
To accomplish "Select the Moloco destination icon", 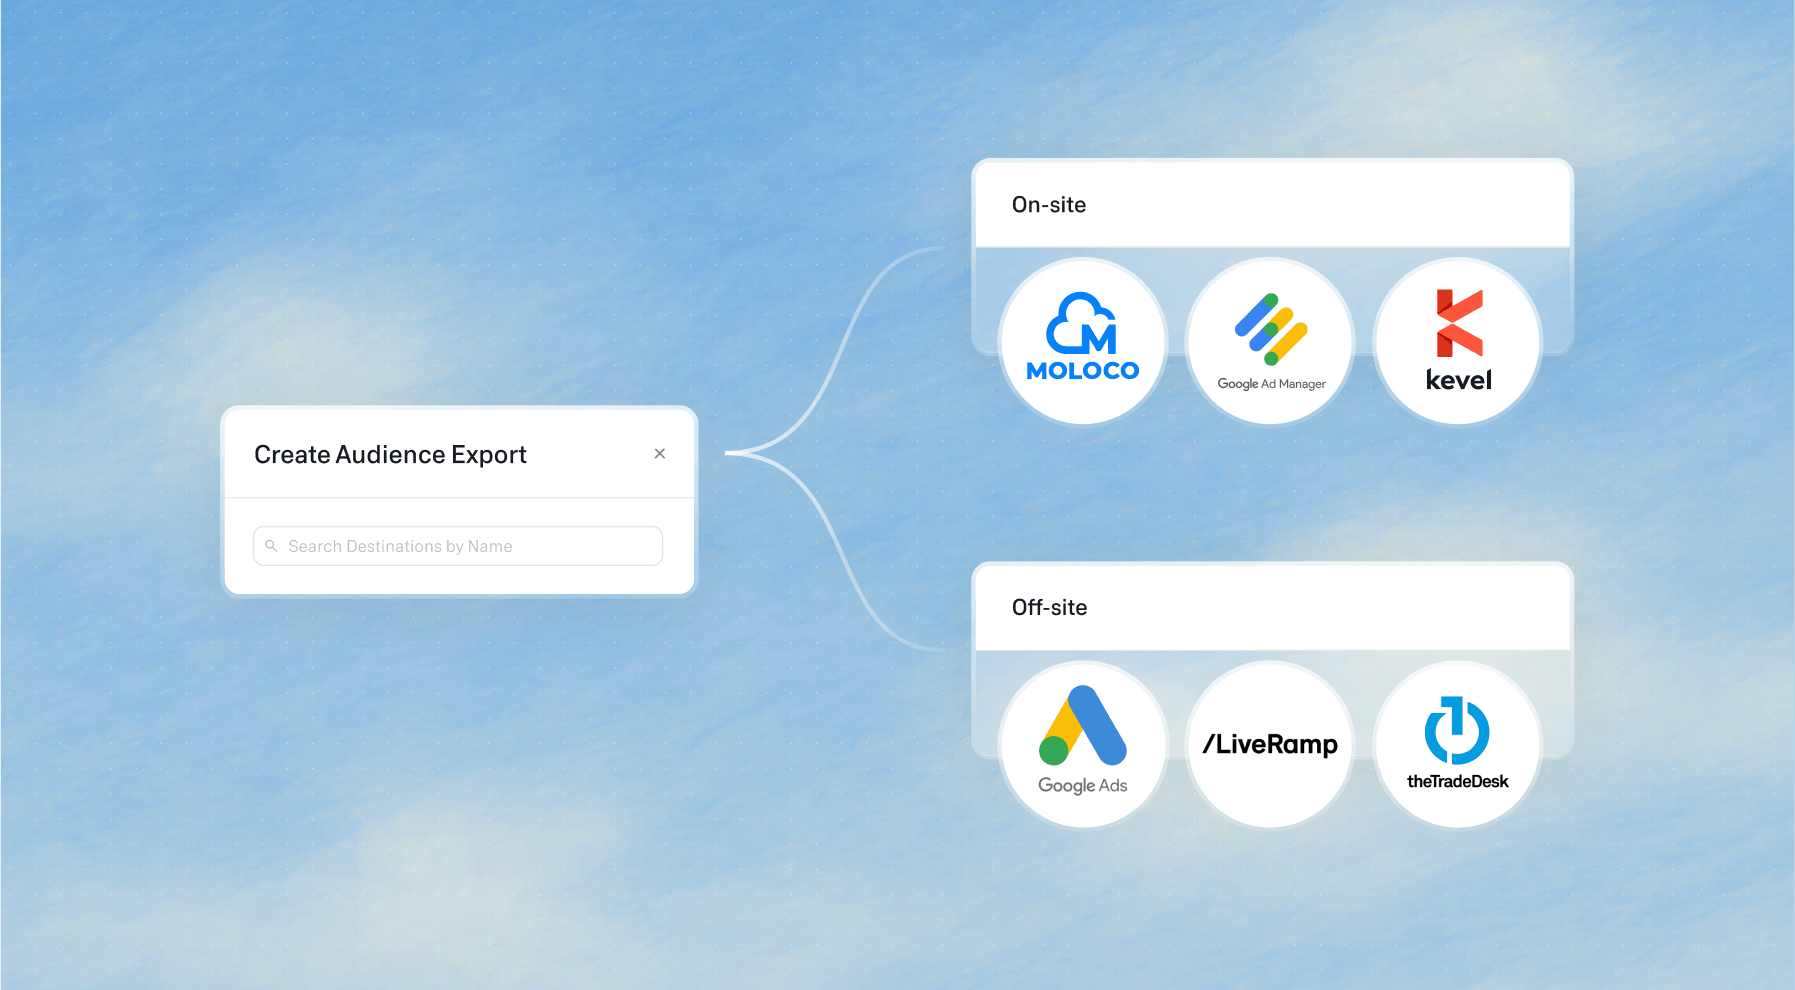I will point(1083,342).
